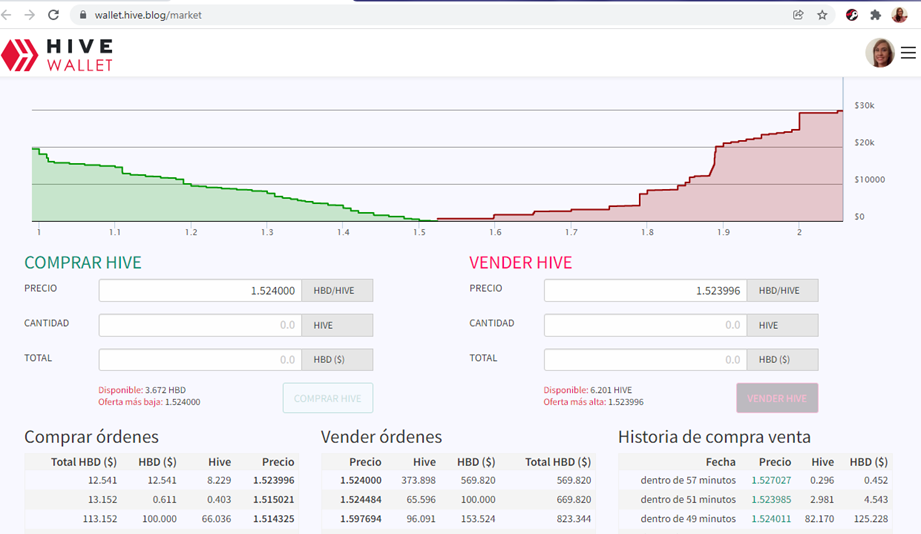Image resolution: width=921 pixels, height=534 pixels.
Task: Select buy order priced 1.523996
Action: click(162, 480)
